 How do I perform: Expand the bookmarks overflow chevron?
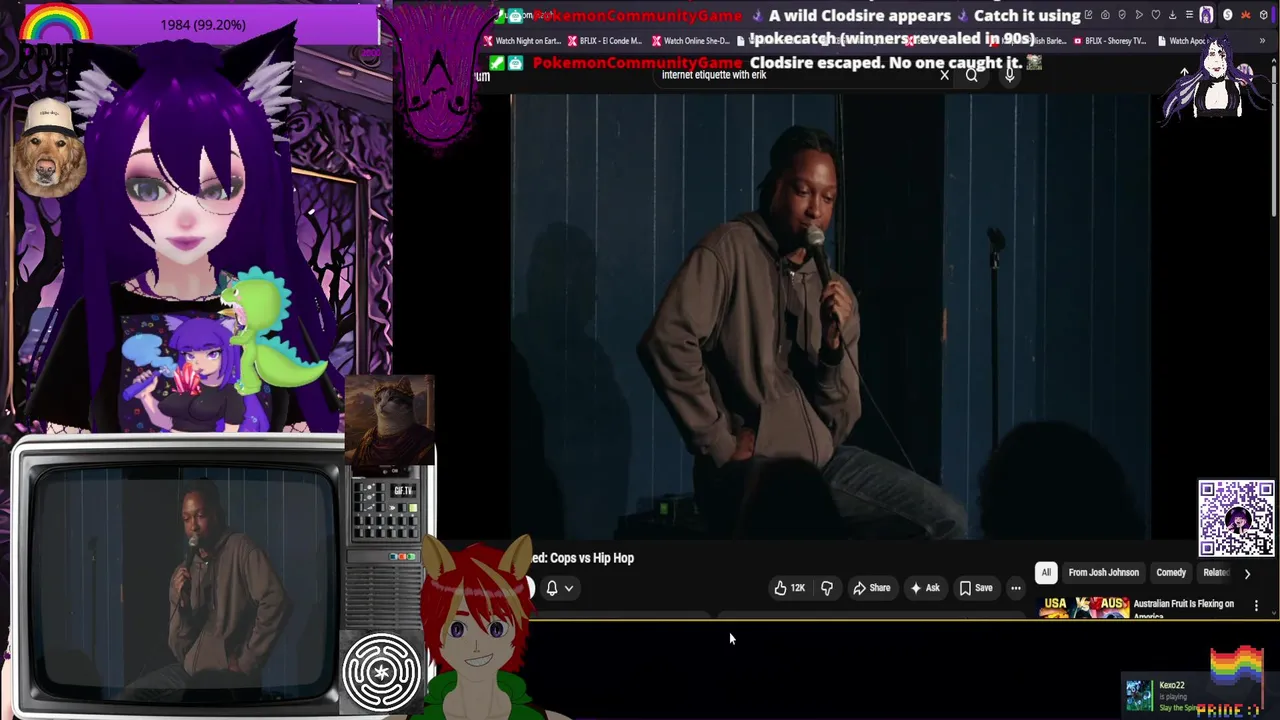(x=1262, y=41)
